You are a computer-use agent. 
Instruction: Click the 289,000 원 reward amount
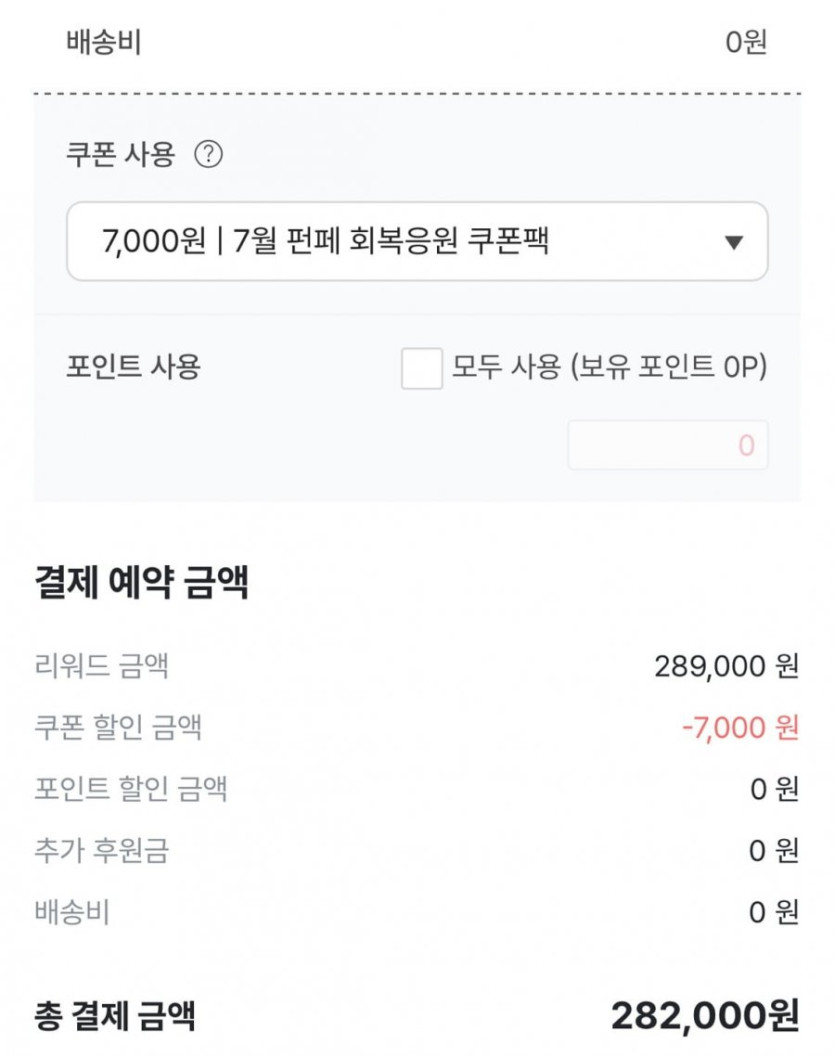pos(726,666)
